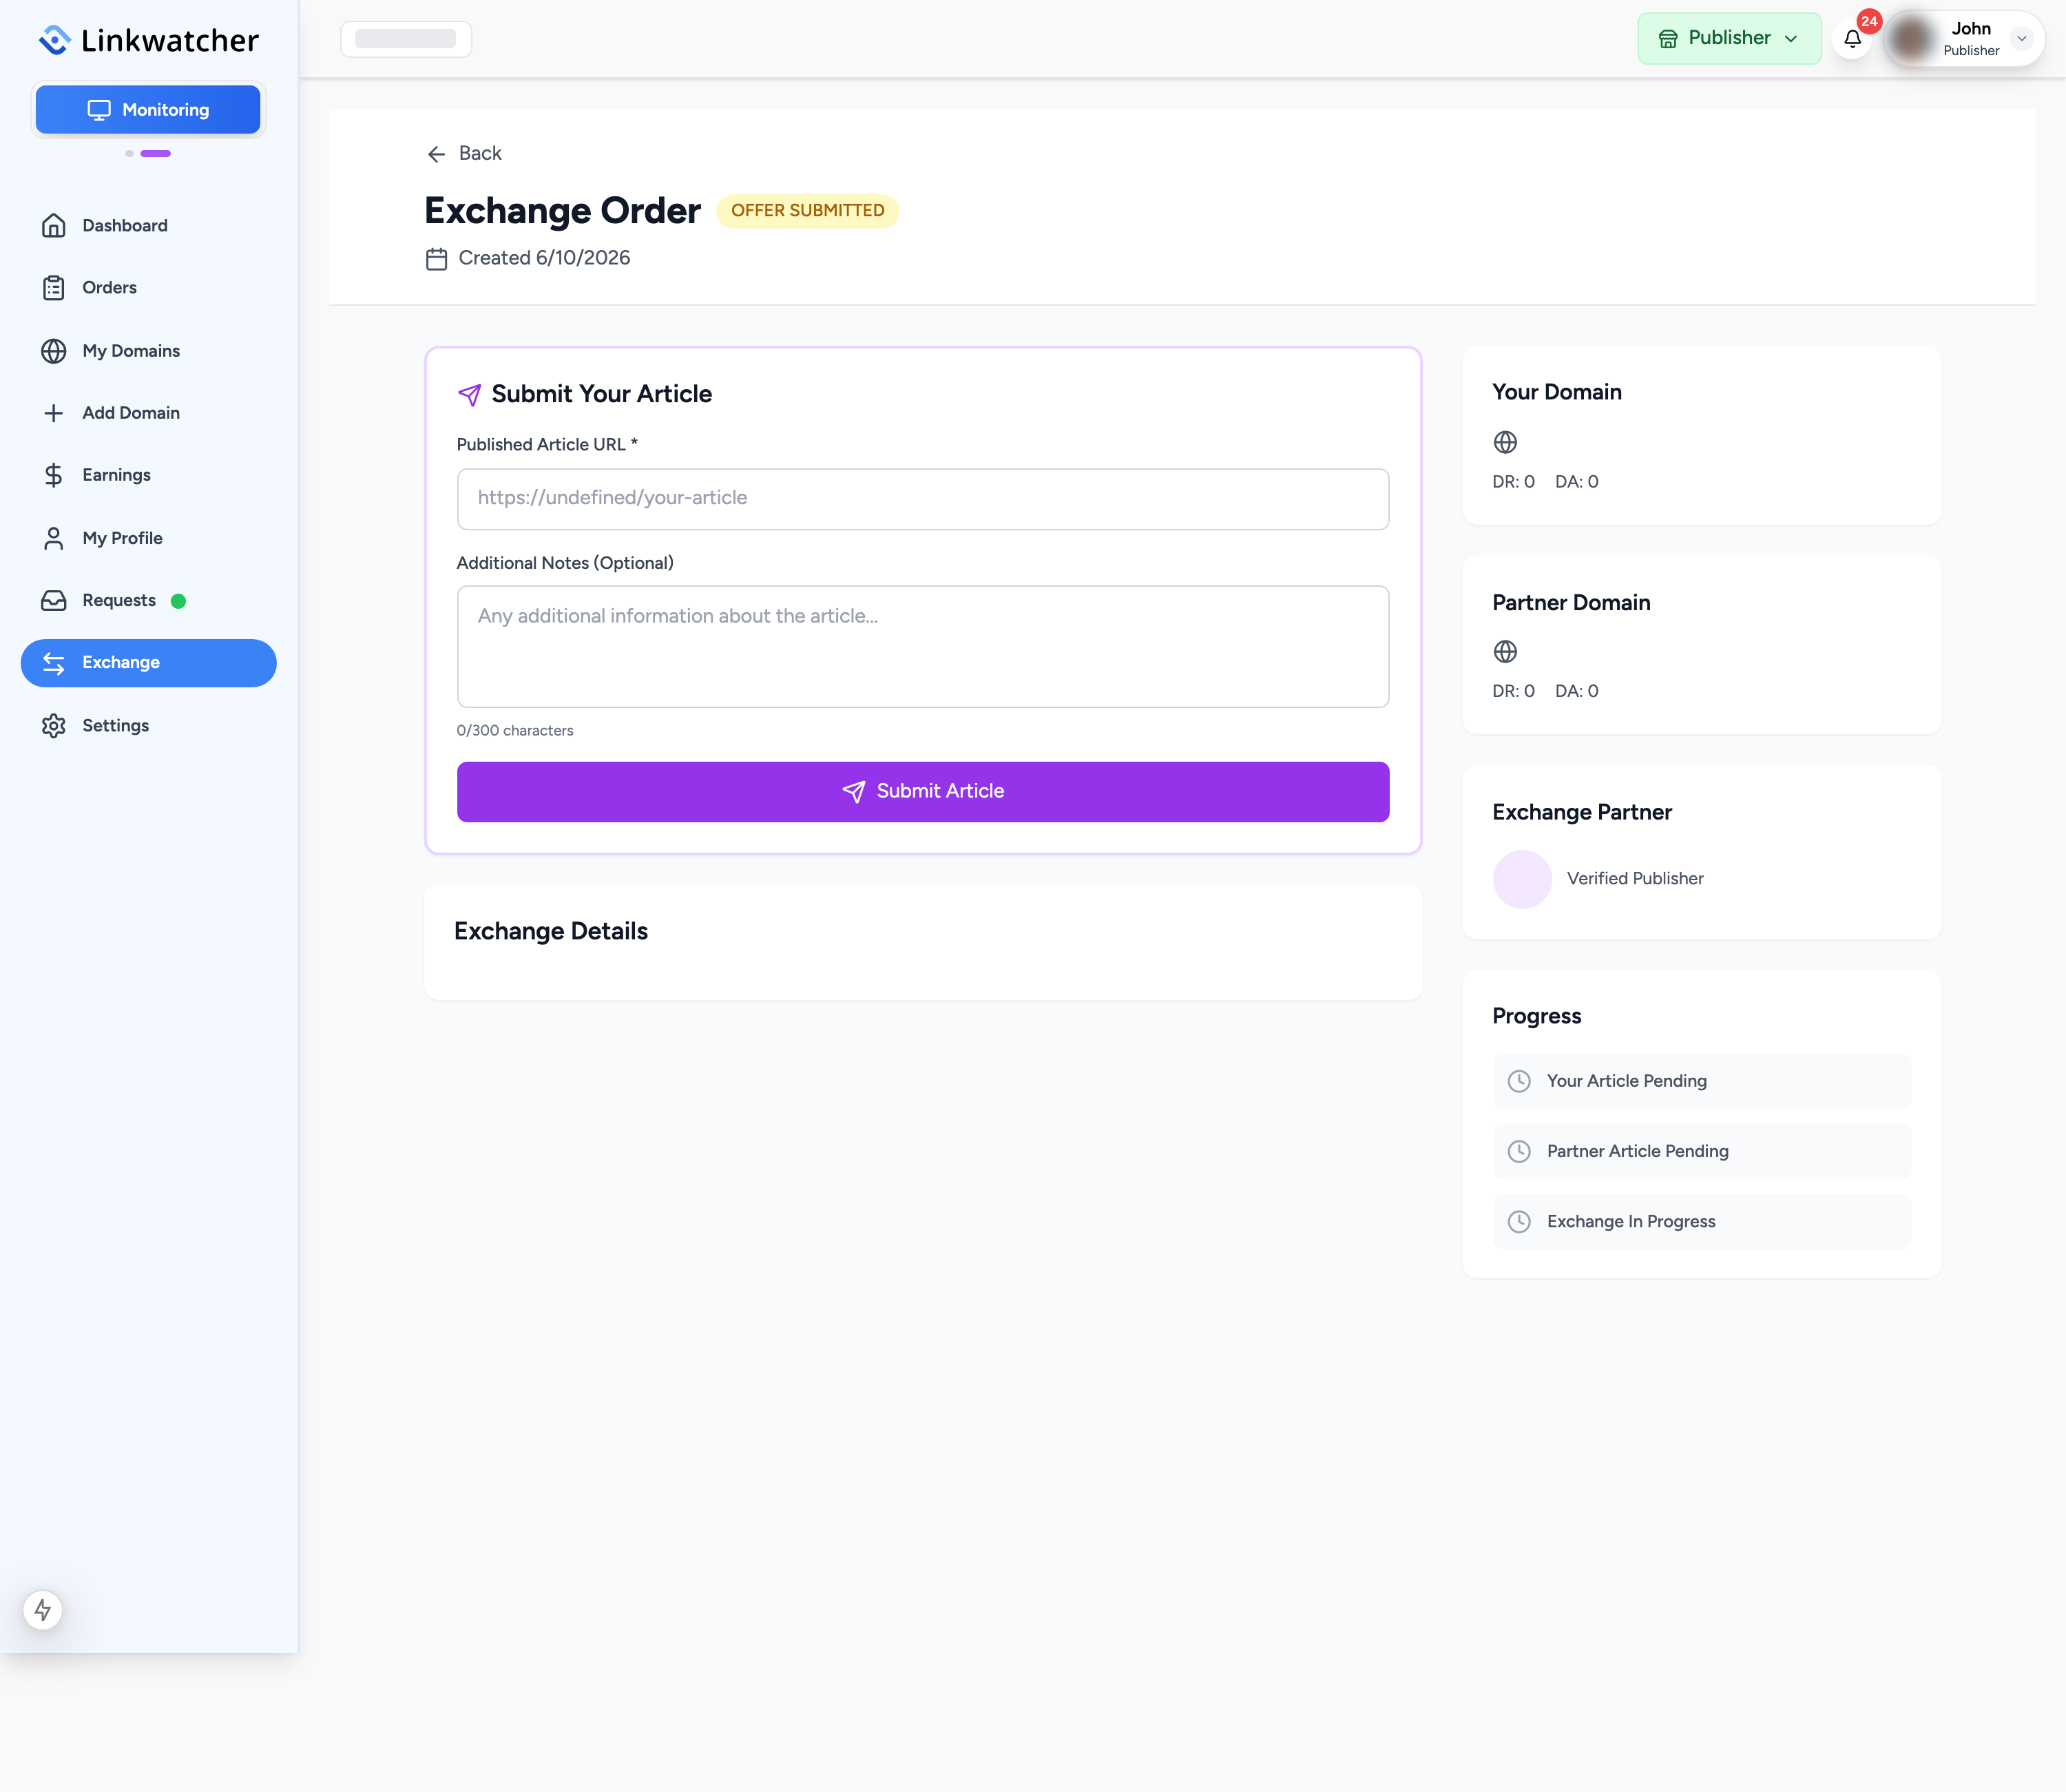Click the Submit Article button
Image resolution: width=2066 pixels, height=1792 pixels.
(922, 792)
